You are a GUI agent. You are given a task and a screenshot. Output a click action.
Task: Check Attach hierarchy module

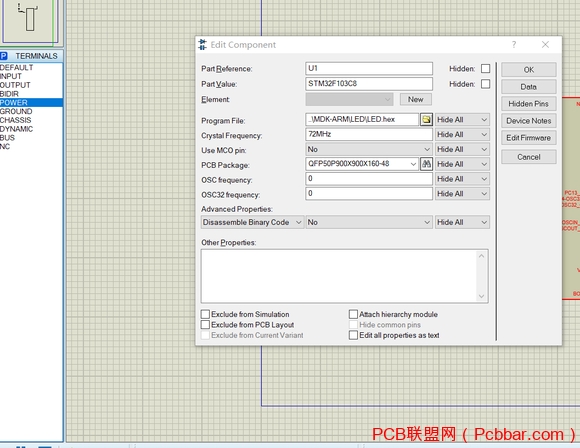click(353, 314)
